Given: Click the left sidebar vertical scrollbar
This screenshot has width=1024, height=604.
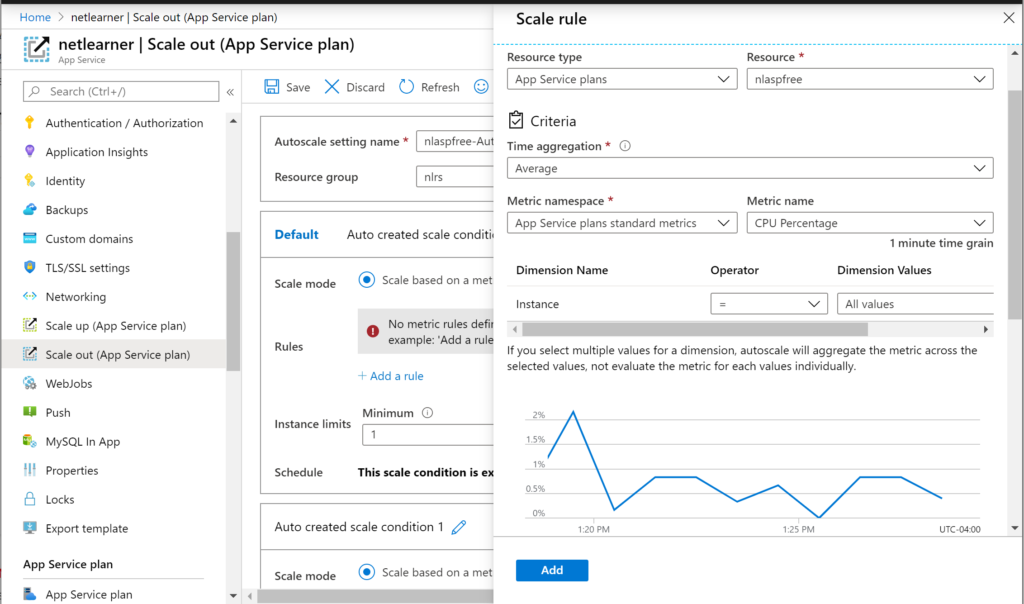Looking at the screenshot, I should click(x=233, y=301).
